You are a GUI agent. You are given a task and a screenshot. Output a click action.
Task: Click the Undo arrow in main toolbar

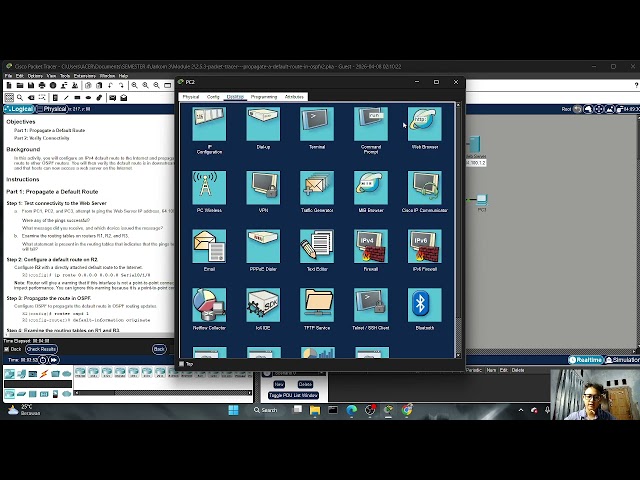point(110,85)
